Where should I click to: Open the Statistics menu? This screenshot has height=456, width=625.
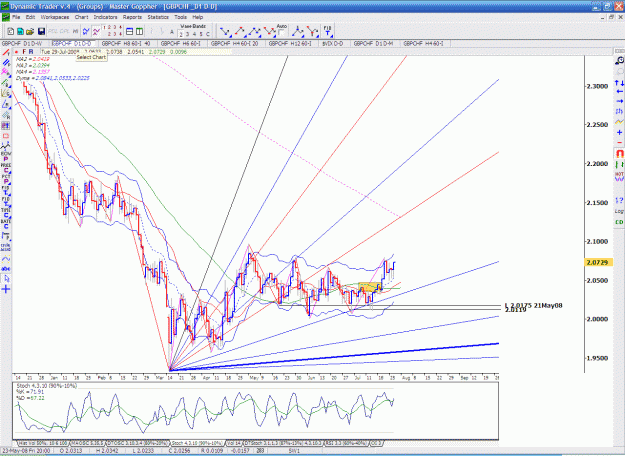point(158,17)
